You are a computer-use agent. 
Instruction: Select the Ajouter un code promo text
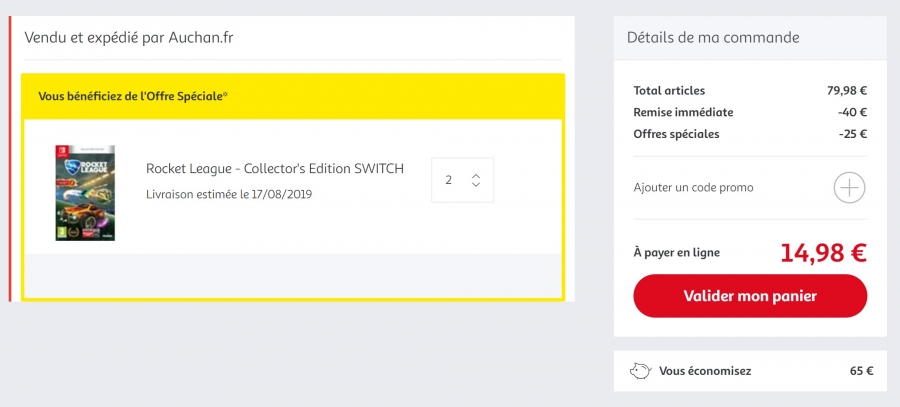(x=693, y=188)
